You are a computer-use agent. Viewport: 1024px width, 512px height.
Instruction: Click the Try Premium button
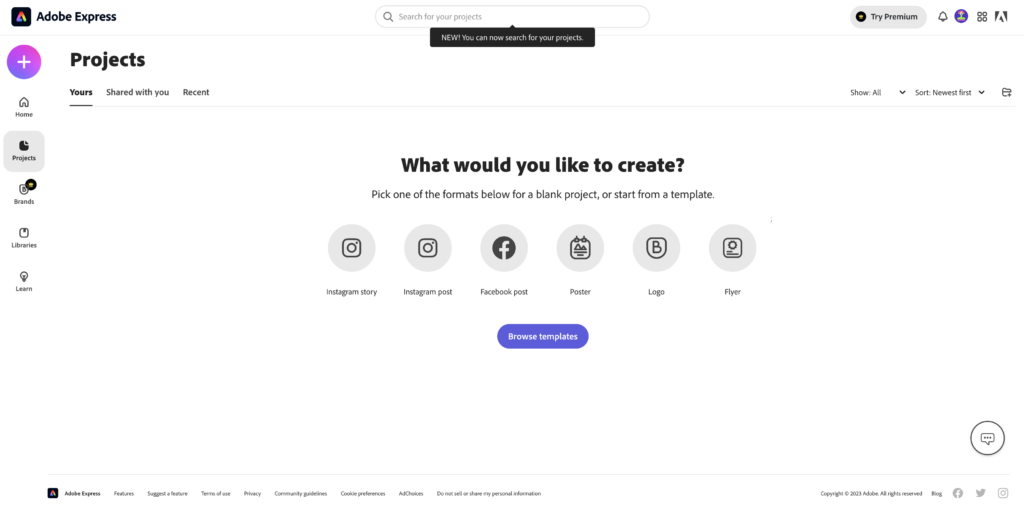[888, 17]
